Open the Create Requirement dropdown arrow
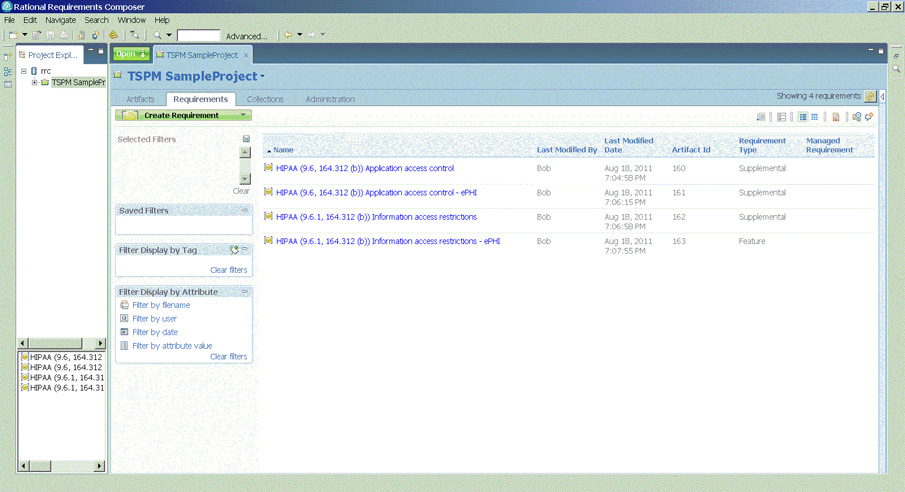 [x=244, y=115]
